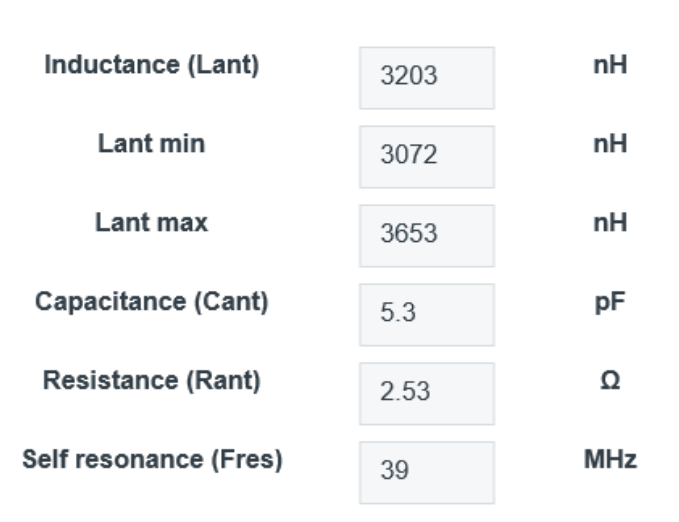Focus the Lant min value field
Screen dimensions: 679x522
(427, 156)
